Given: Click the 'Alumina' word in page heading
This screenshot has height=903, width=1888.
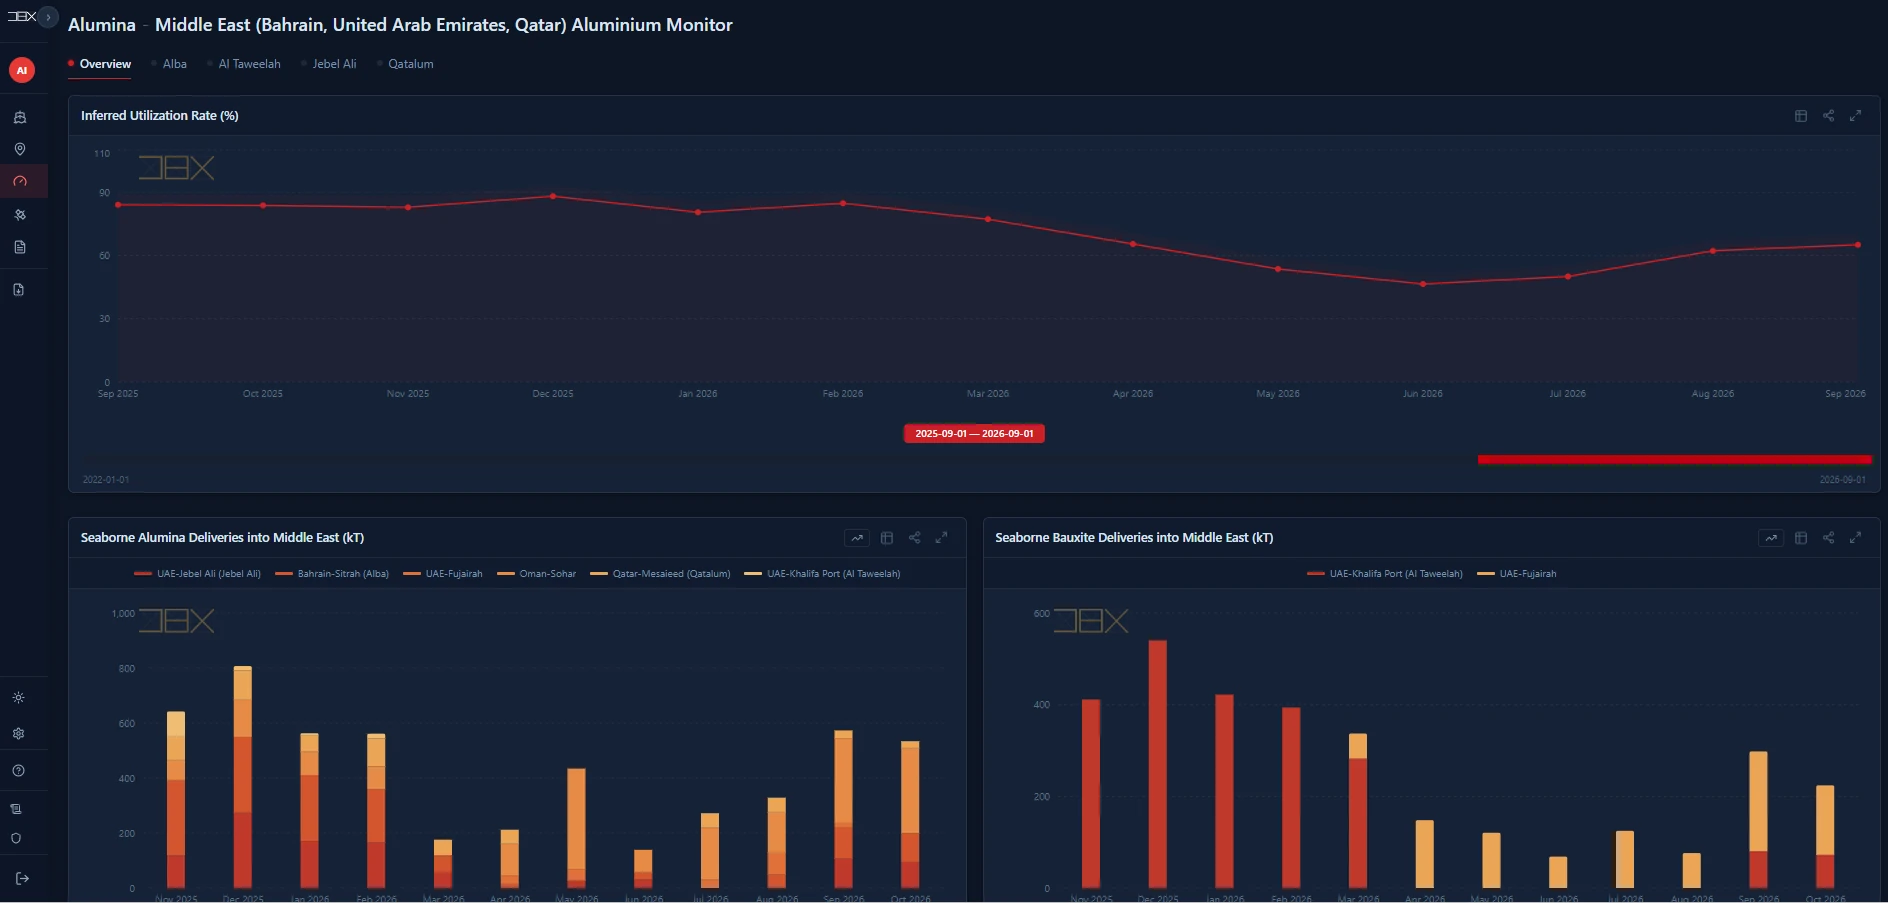Looking at the screenshot, I should [x=102, y=25].
